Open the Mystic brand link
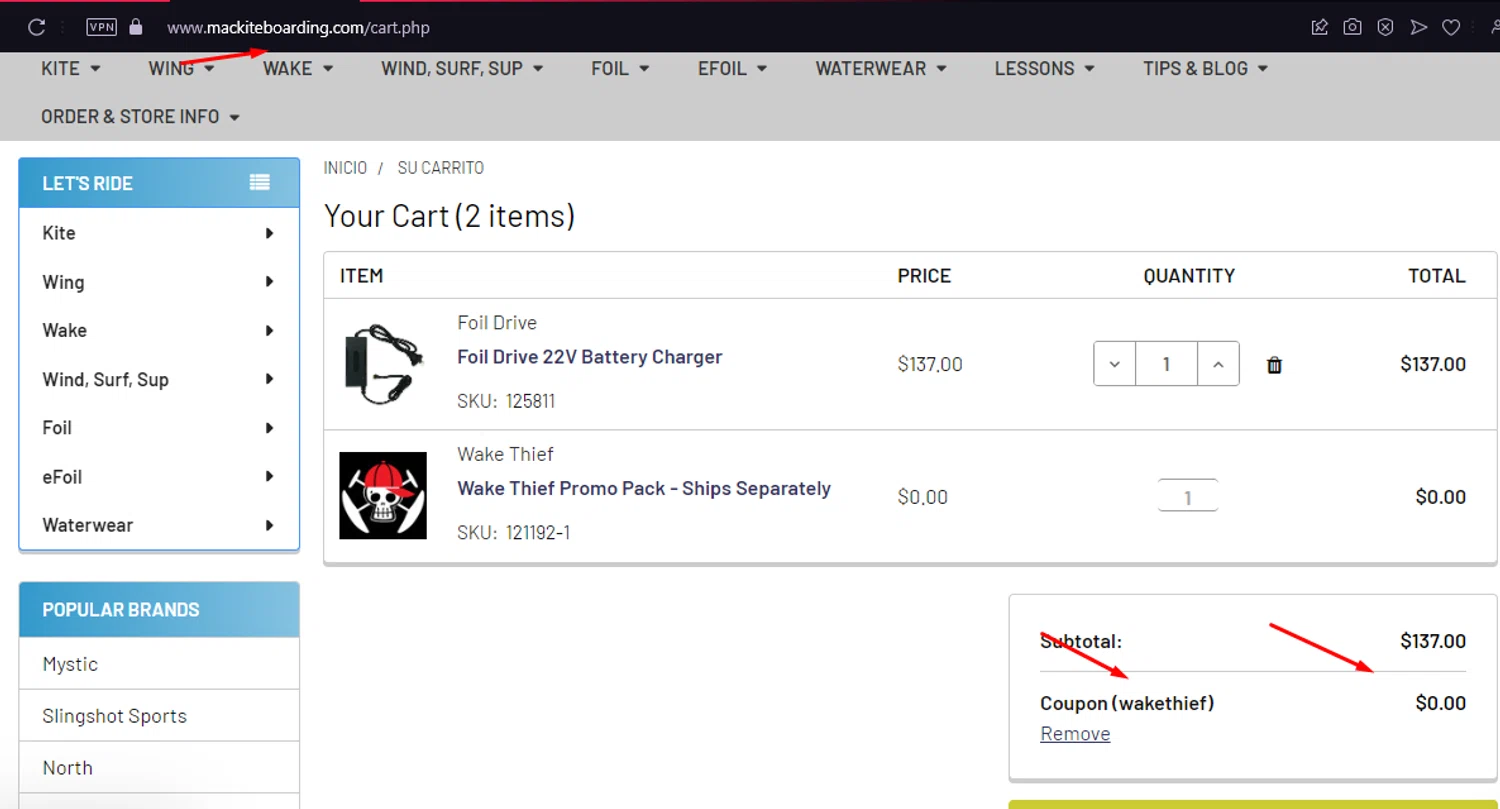This screenshot has width=1500, height=809. coord(70,664)
